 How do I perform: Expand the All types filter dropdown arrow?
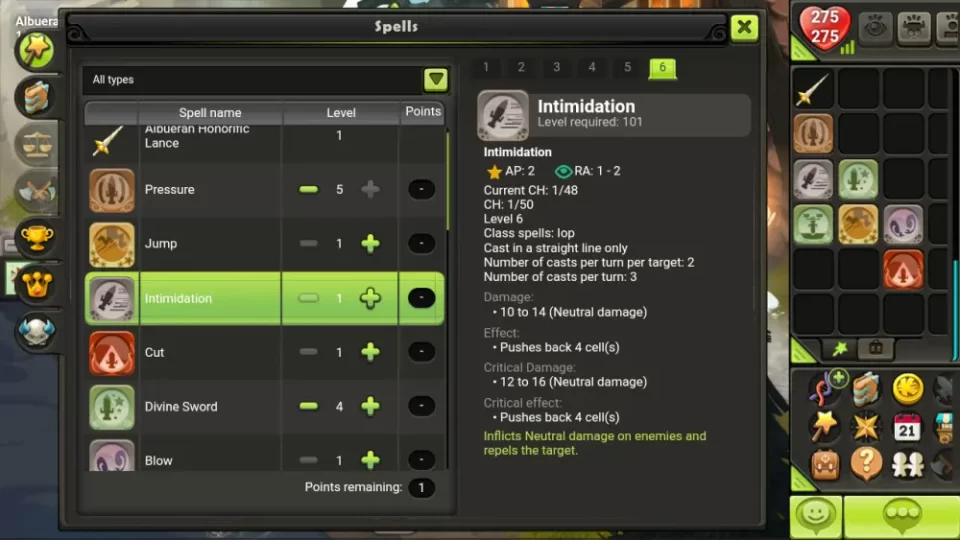pos(436,80)
